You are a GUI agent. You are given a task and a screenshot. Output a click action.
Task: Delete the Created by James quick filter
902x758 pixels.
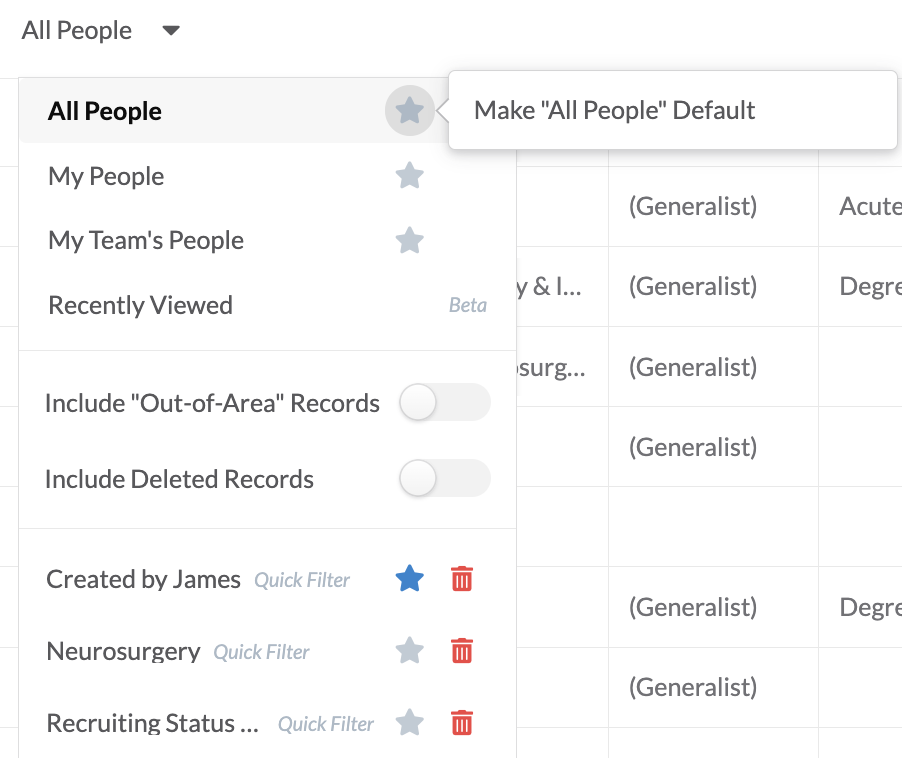[462, 579]
